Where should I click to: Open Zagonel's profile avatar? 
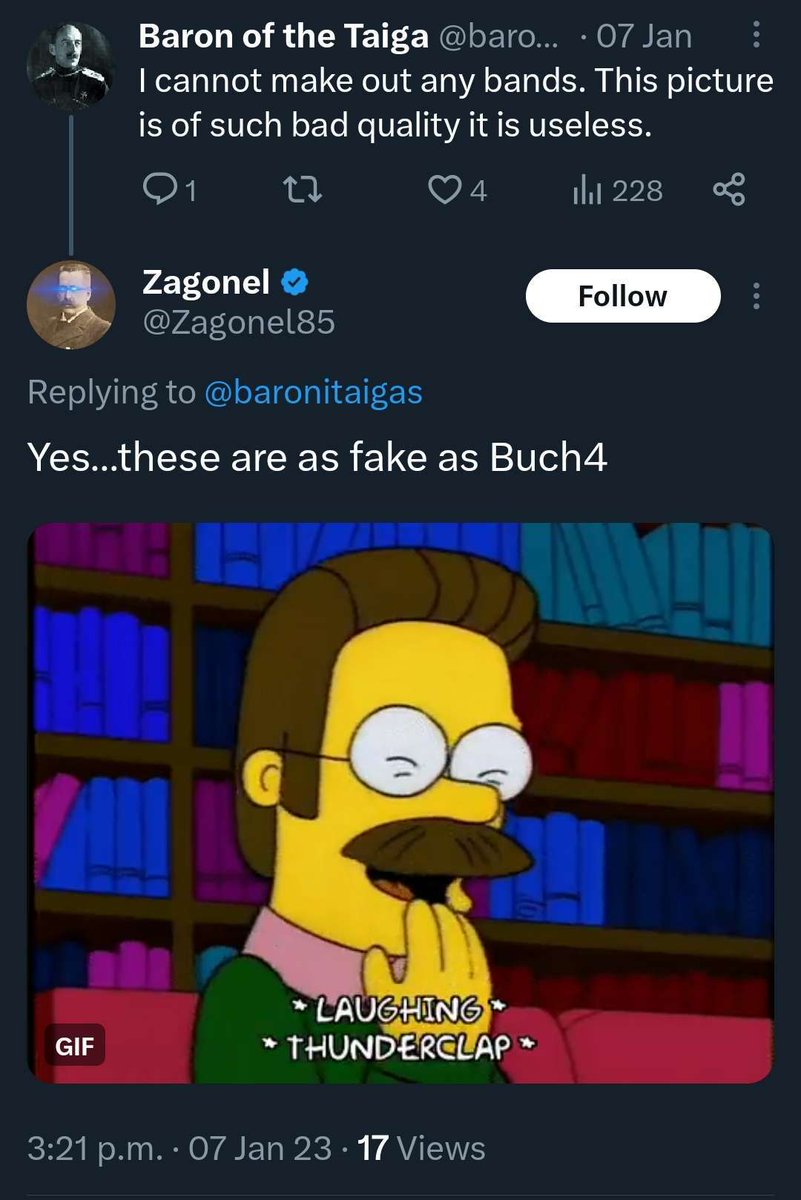(69, 304)
